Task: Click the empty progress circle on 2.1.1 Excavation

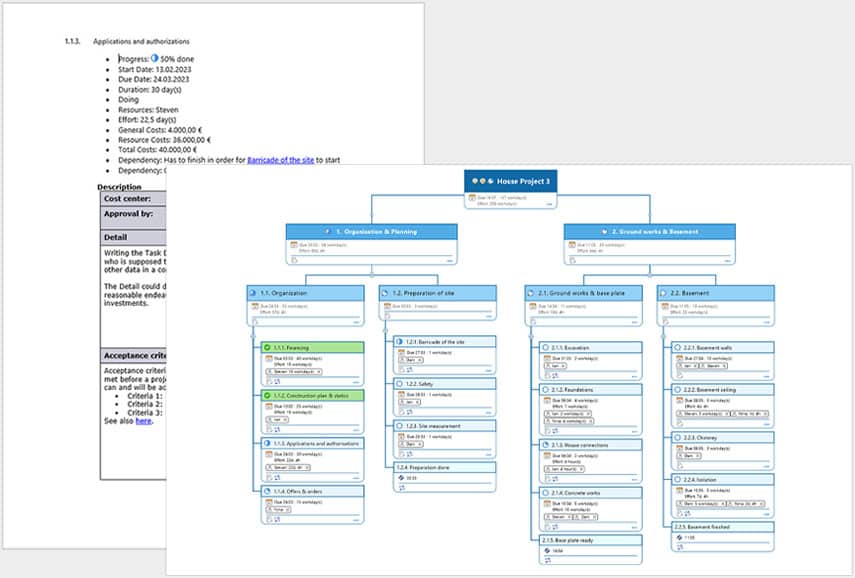Action: pyautogui.click(x=544, y=348)
